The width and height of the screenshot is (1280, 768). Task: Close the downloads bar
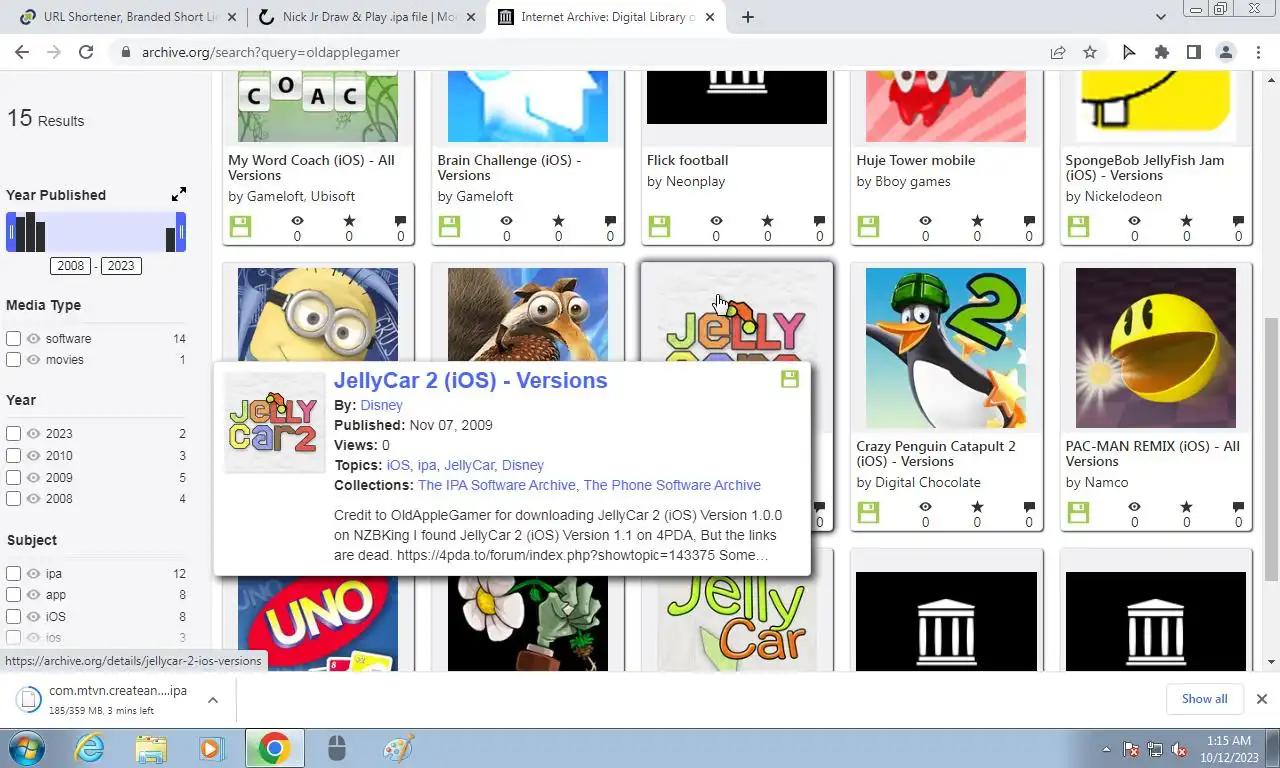point(1261,699)
